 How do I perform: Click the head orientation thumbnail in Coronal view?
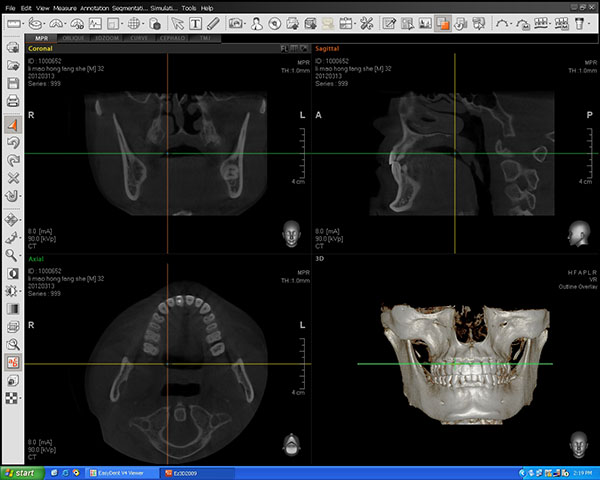292,235
